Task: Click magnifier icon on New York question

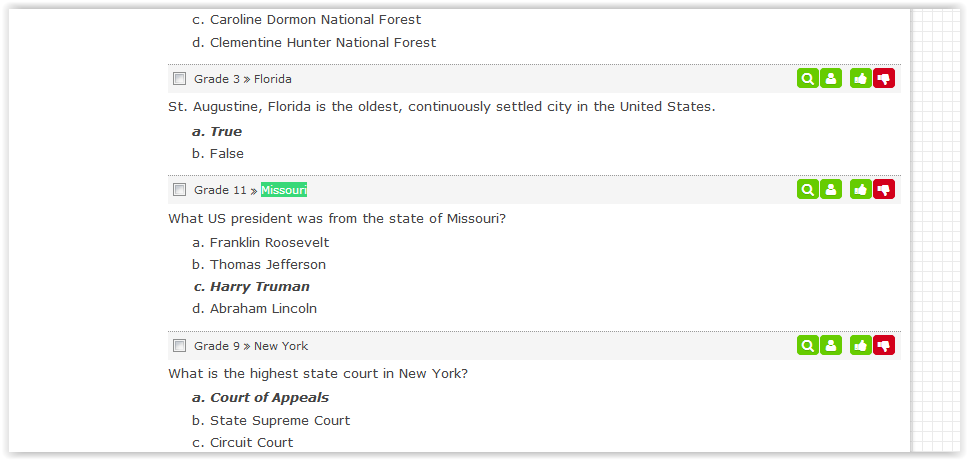Action: click(x=807, y=346)
